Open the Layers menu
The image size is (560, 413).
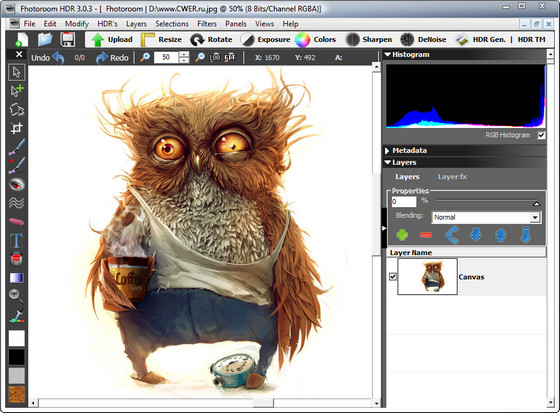pyautogui.click(x=136, y=24)
